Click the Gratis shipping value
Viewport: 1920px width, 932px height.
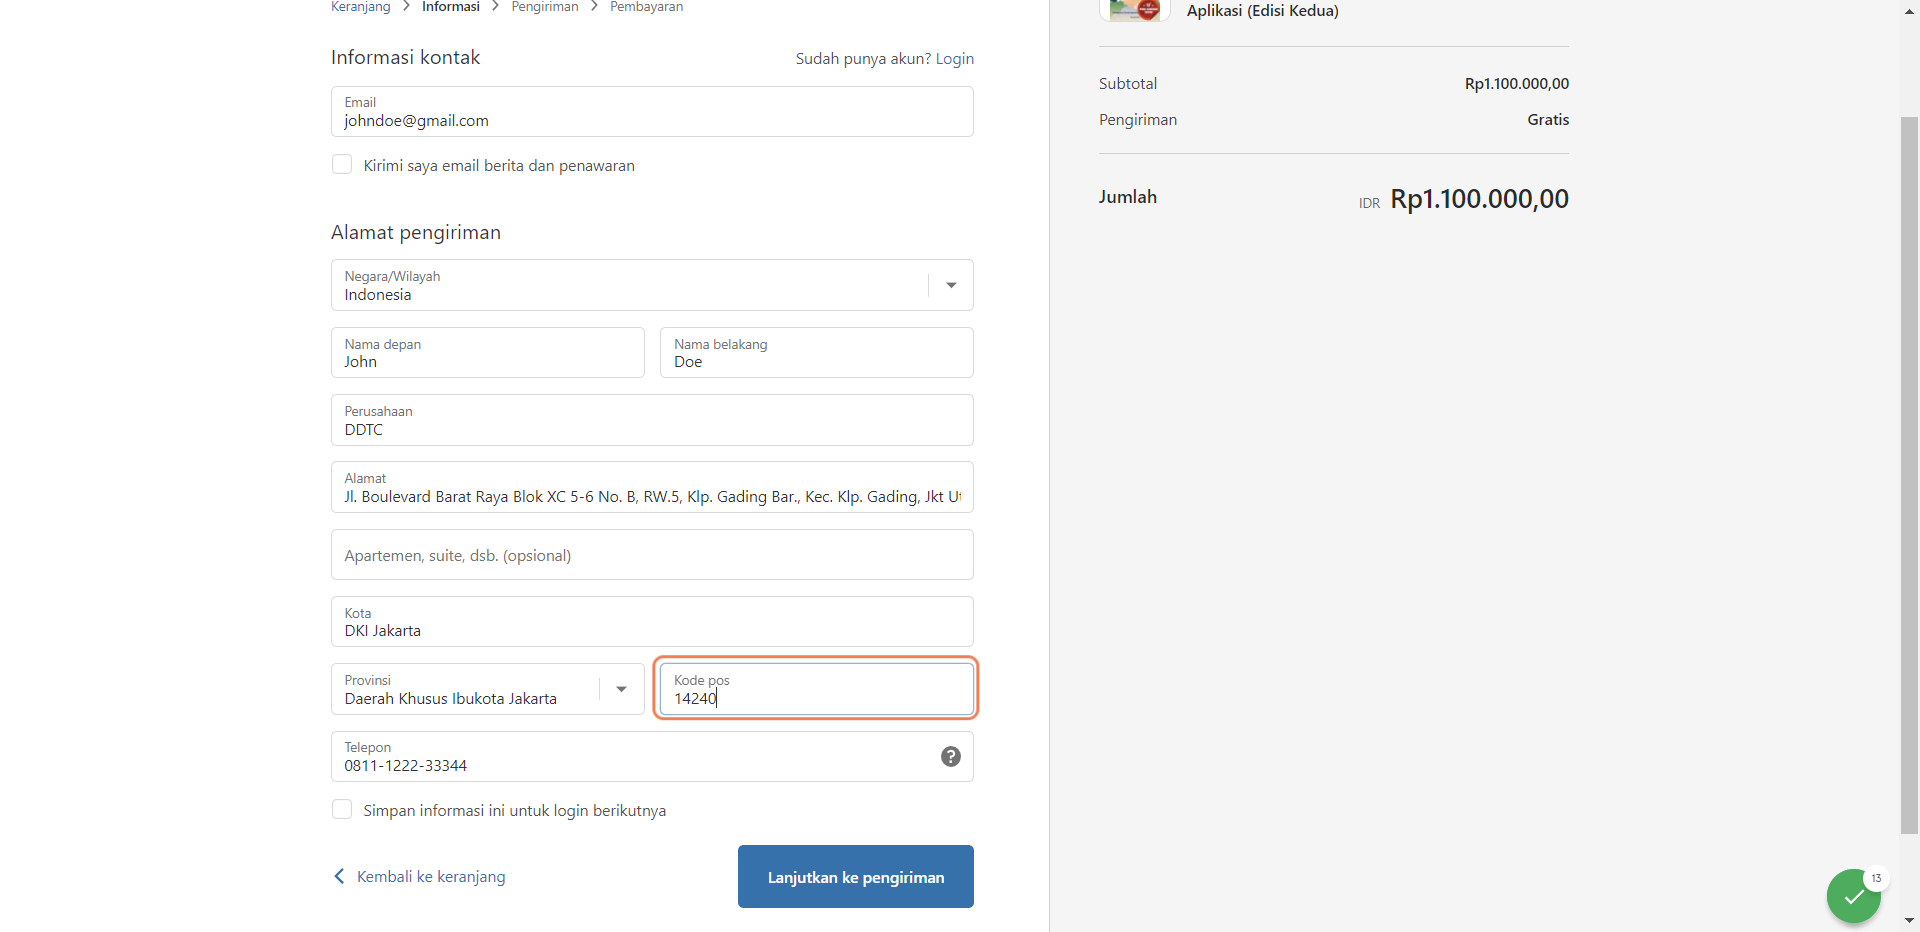point(1548,120)
